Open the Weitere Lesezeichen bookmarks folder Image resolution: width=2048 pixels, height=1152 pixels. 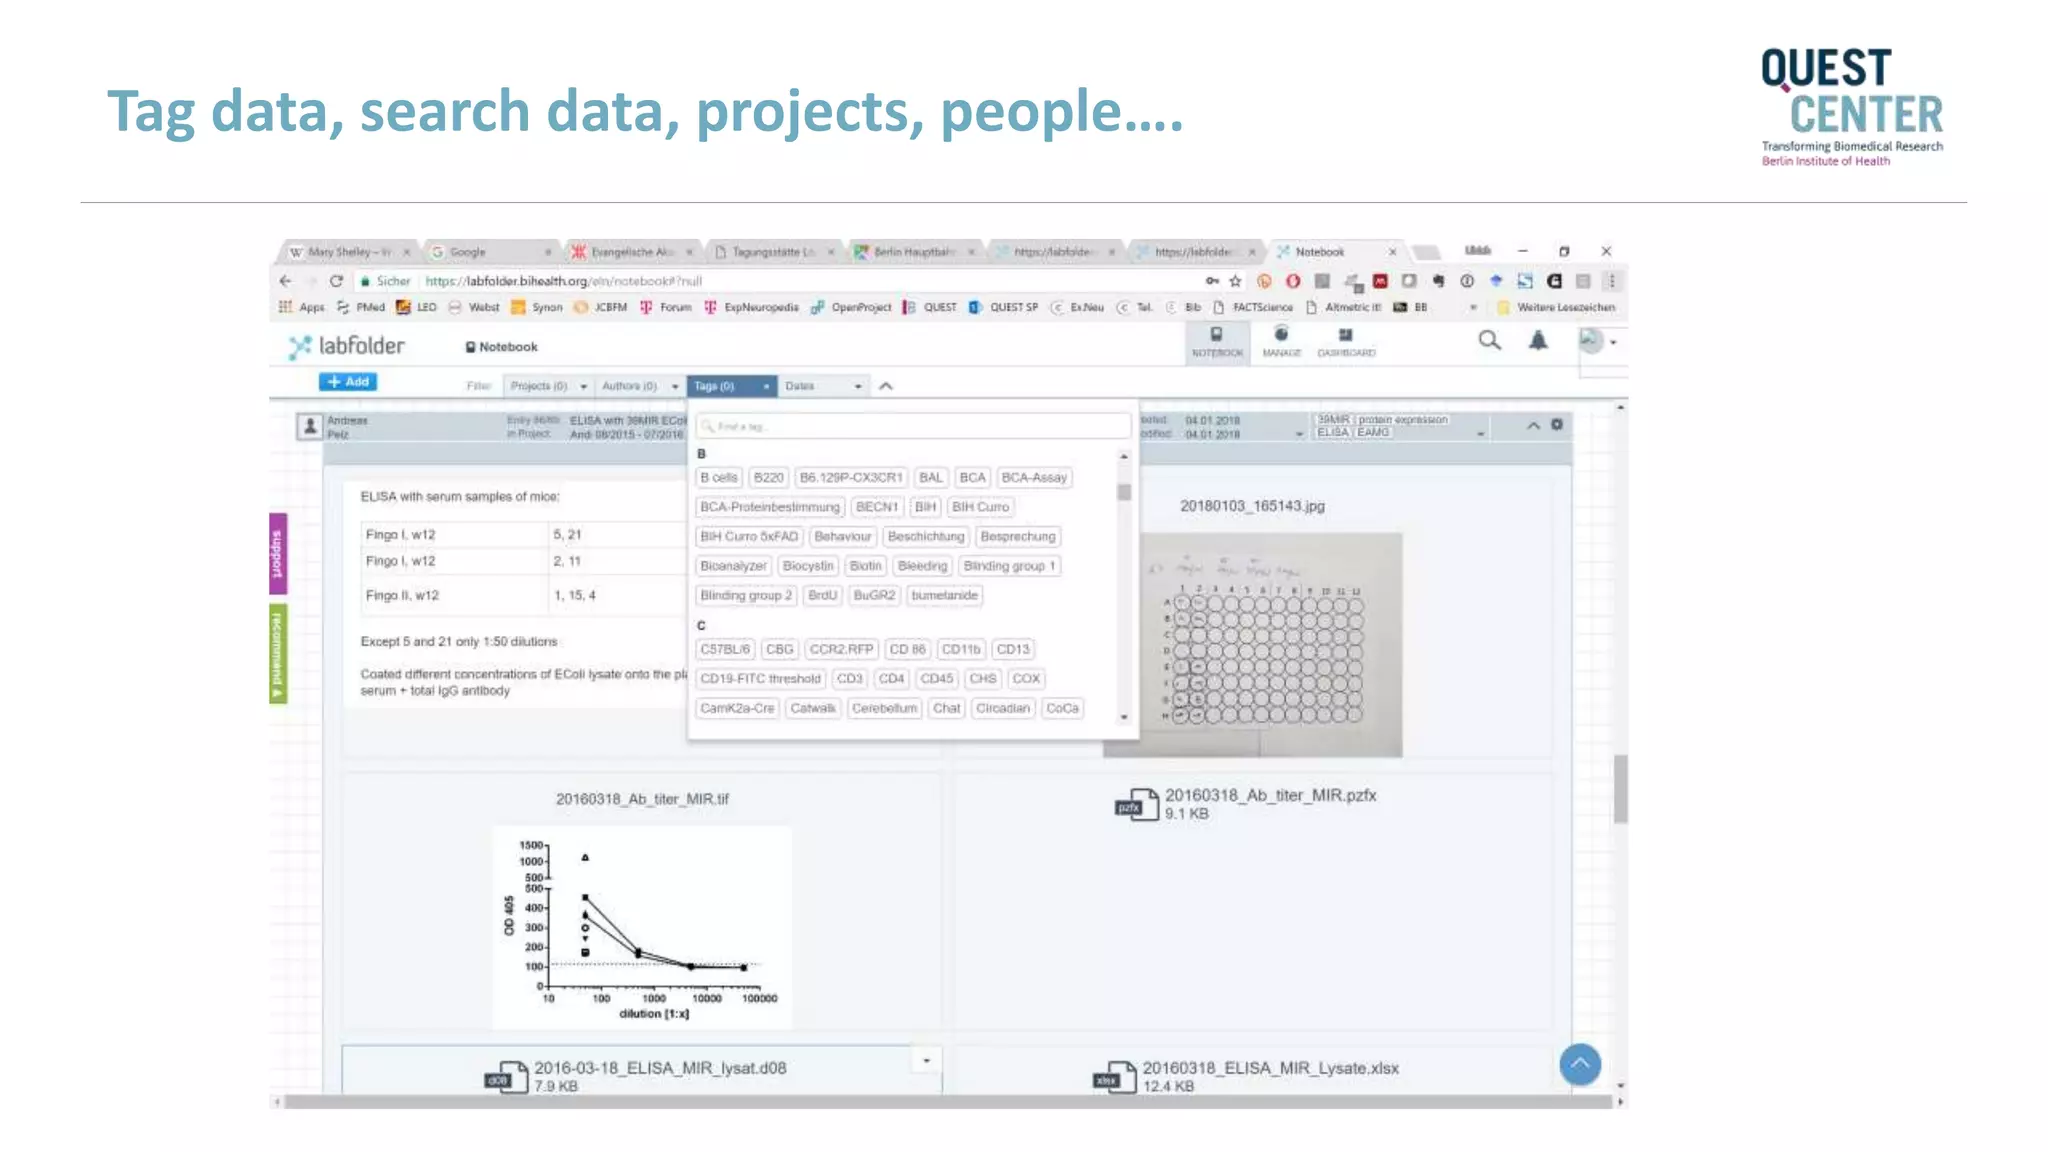[x=1556, y=307]
